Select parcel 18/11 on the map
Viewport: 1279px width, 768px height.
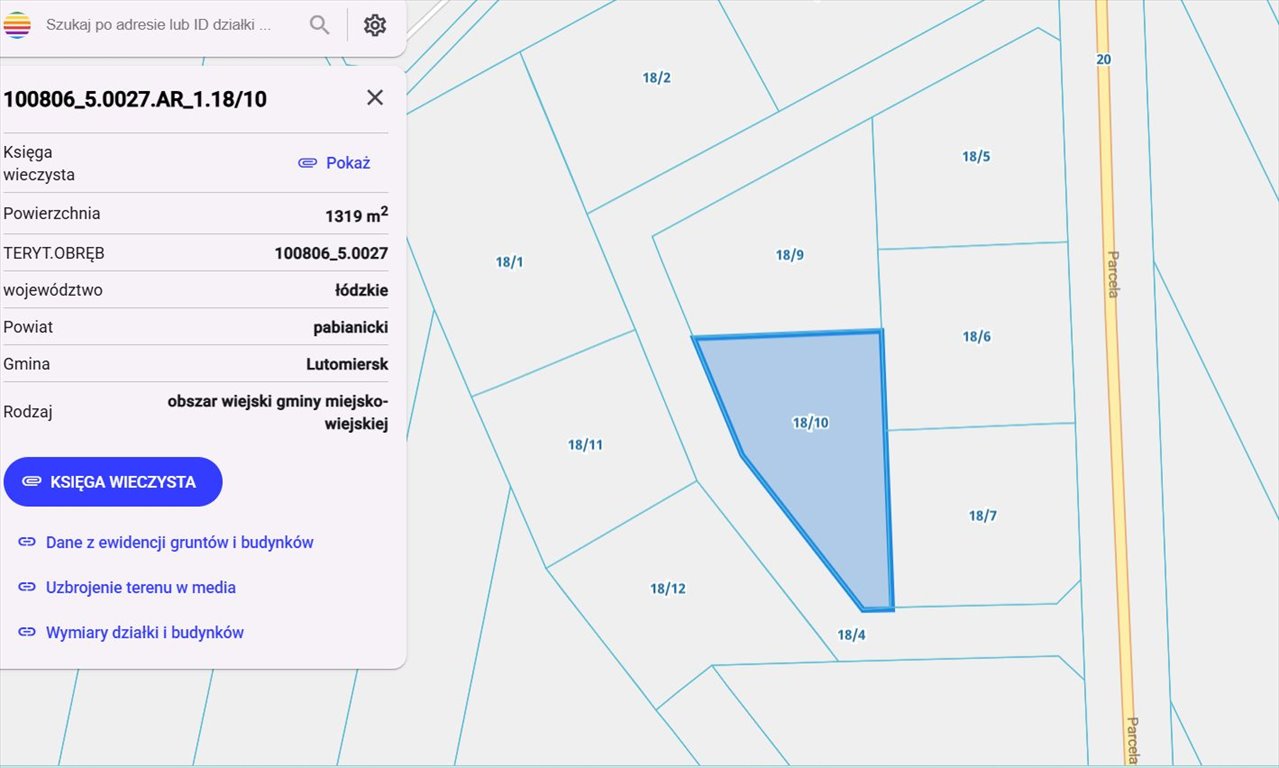pos(585,445)
